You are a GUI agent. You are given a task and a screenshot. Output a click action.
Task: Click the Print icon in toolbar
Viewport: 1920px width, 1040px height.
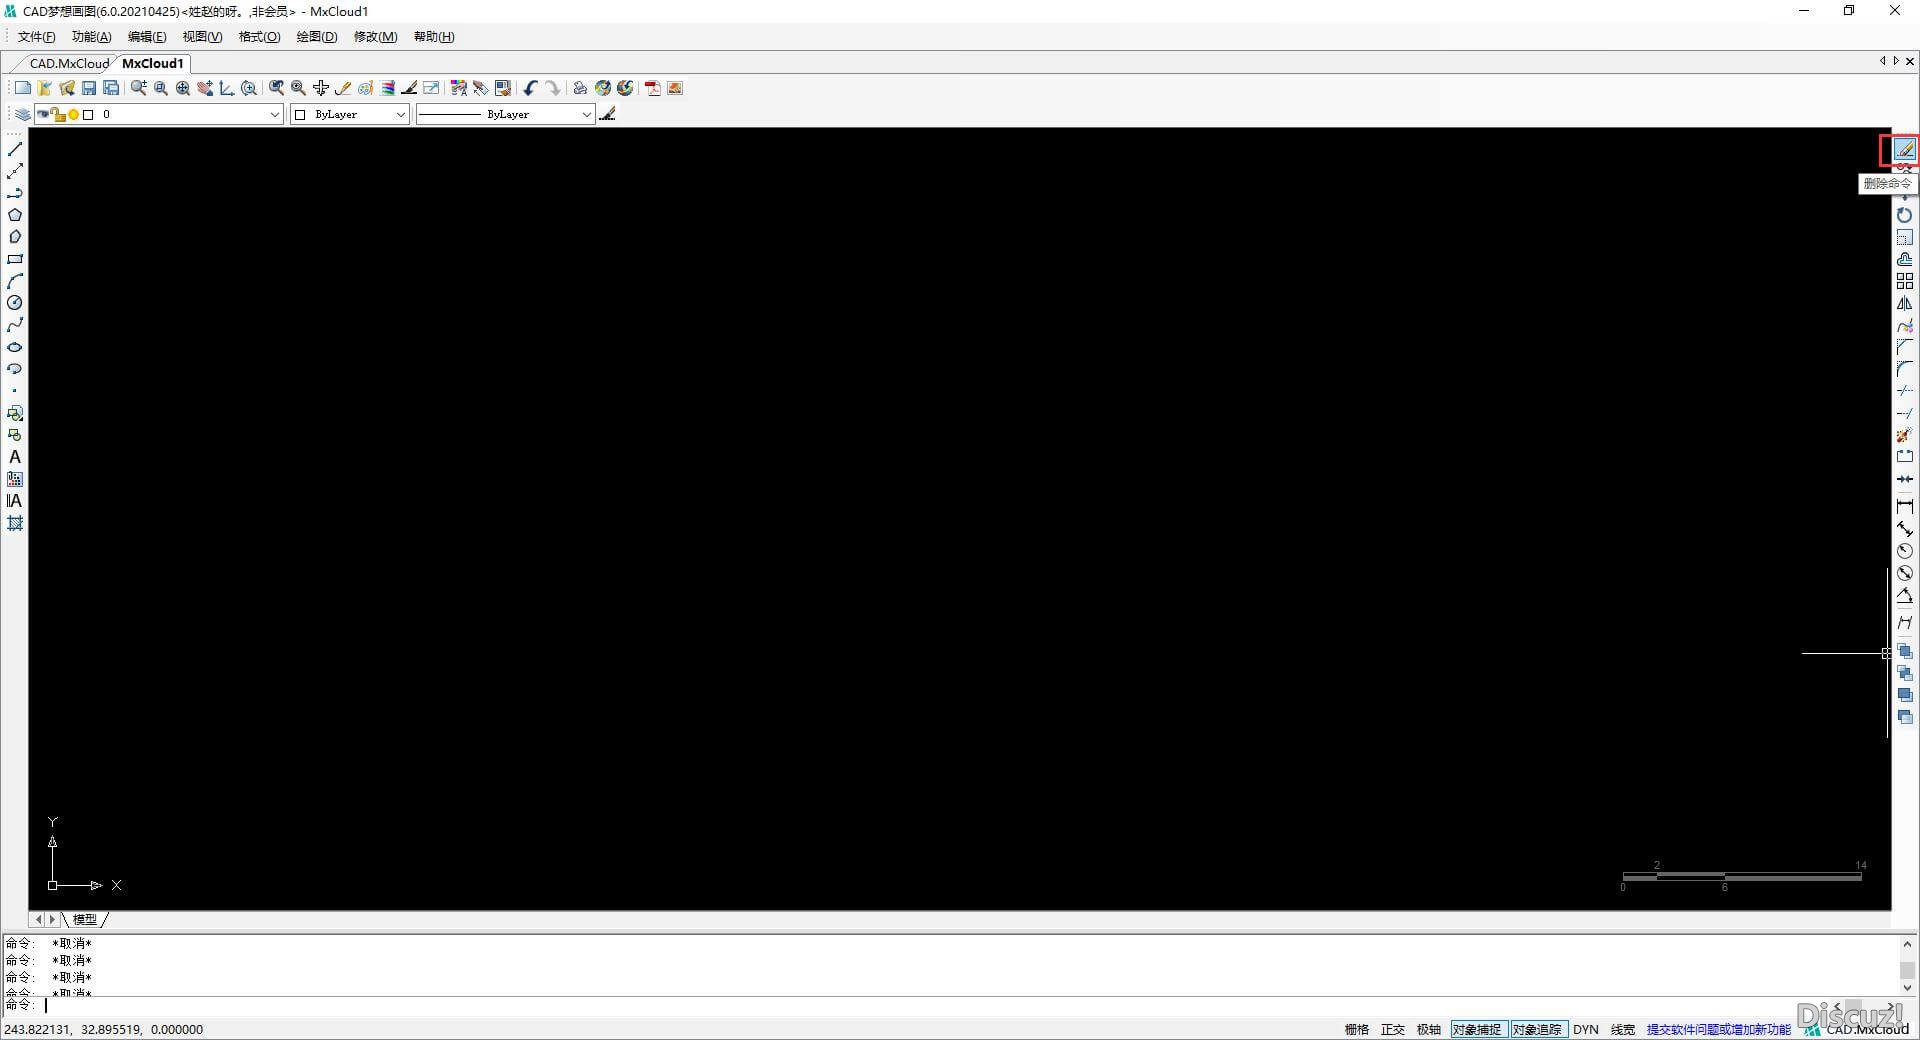coord(580,88)
